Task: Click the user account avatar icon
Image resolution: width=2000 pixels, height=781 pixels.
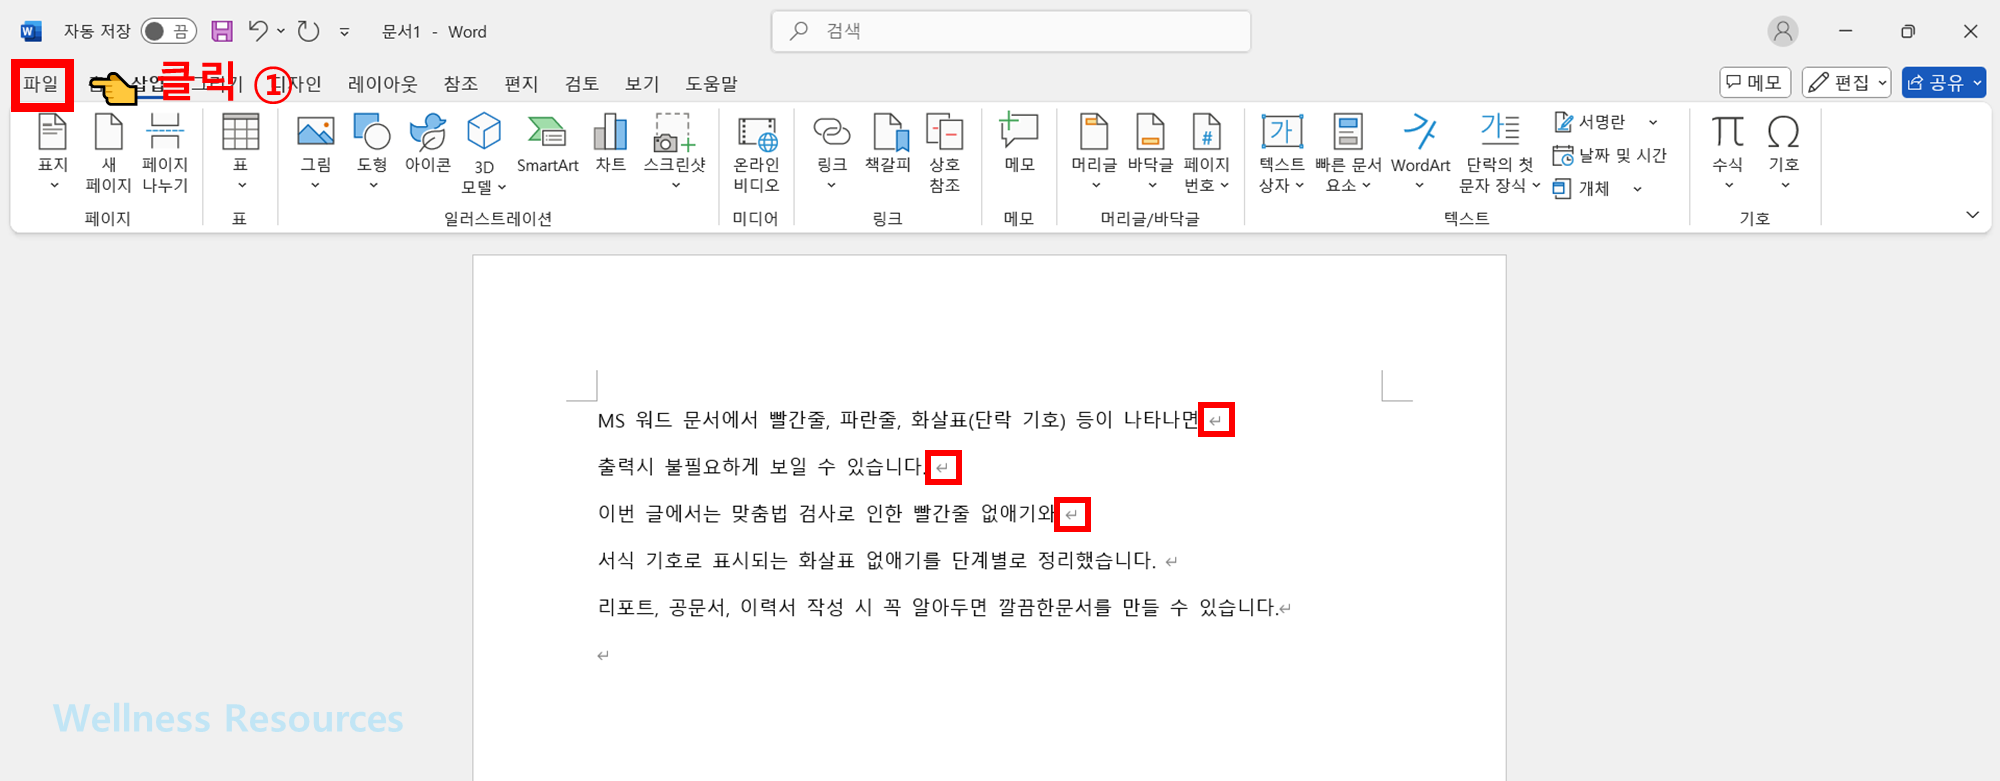Action: (1783, 31)
